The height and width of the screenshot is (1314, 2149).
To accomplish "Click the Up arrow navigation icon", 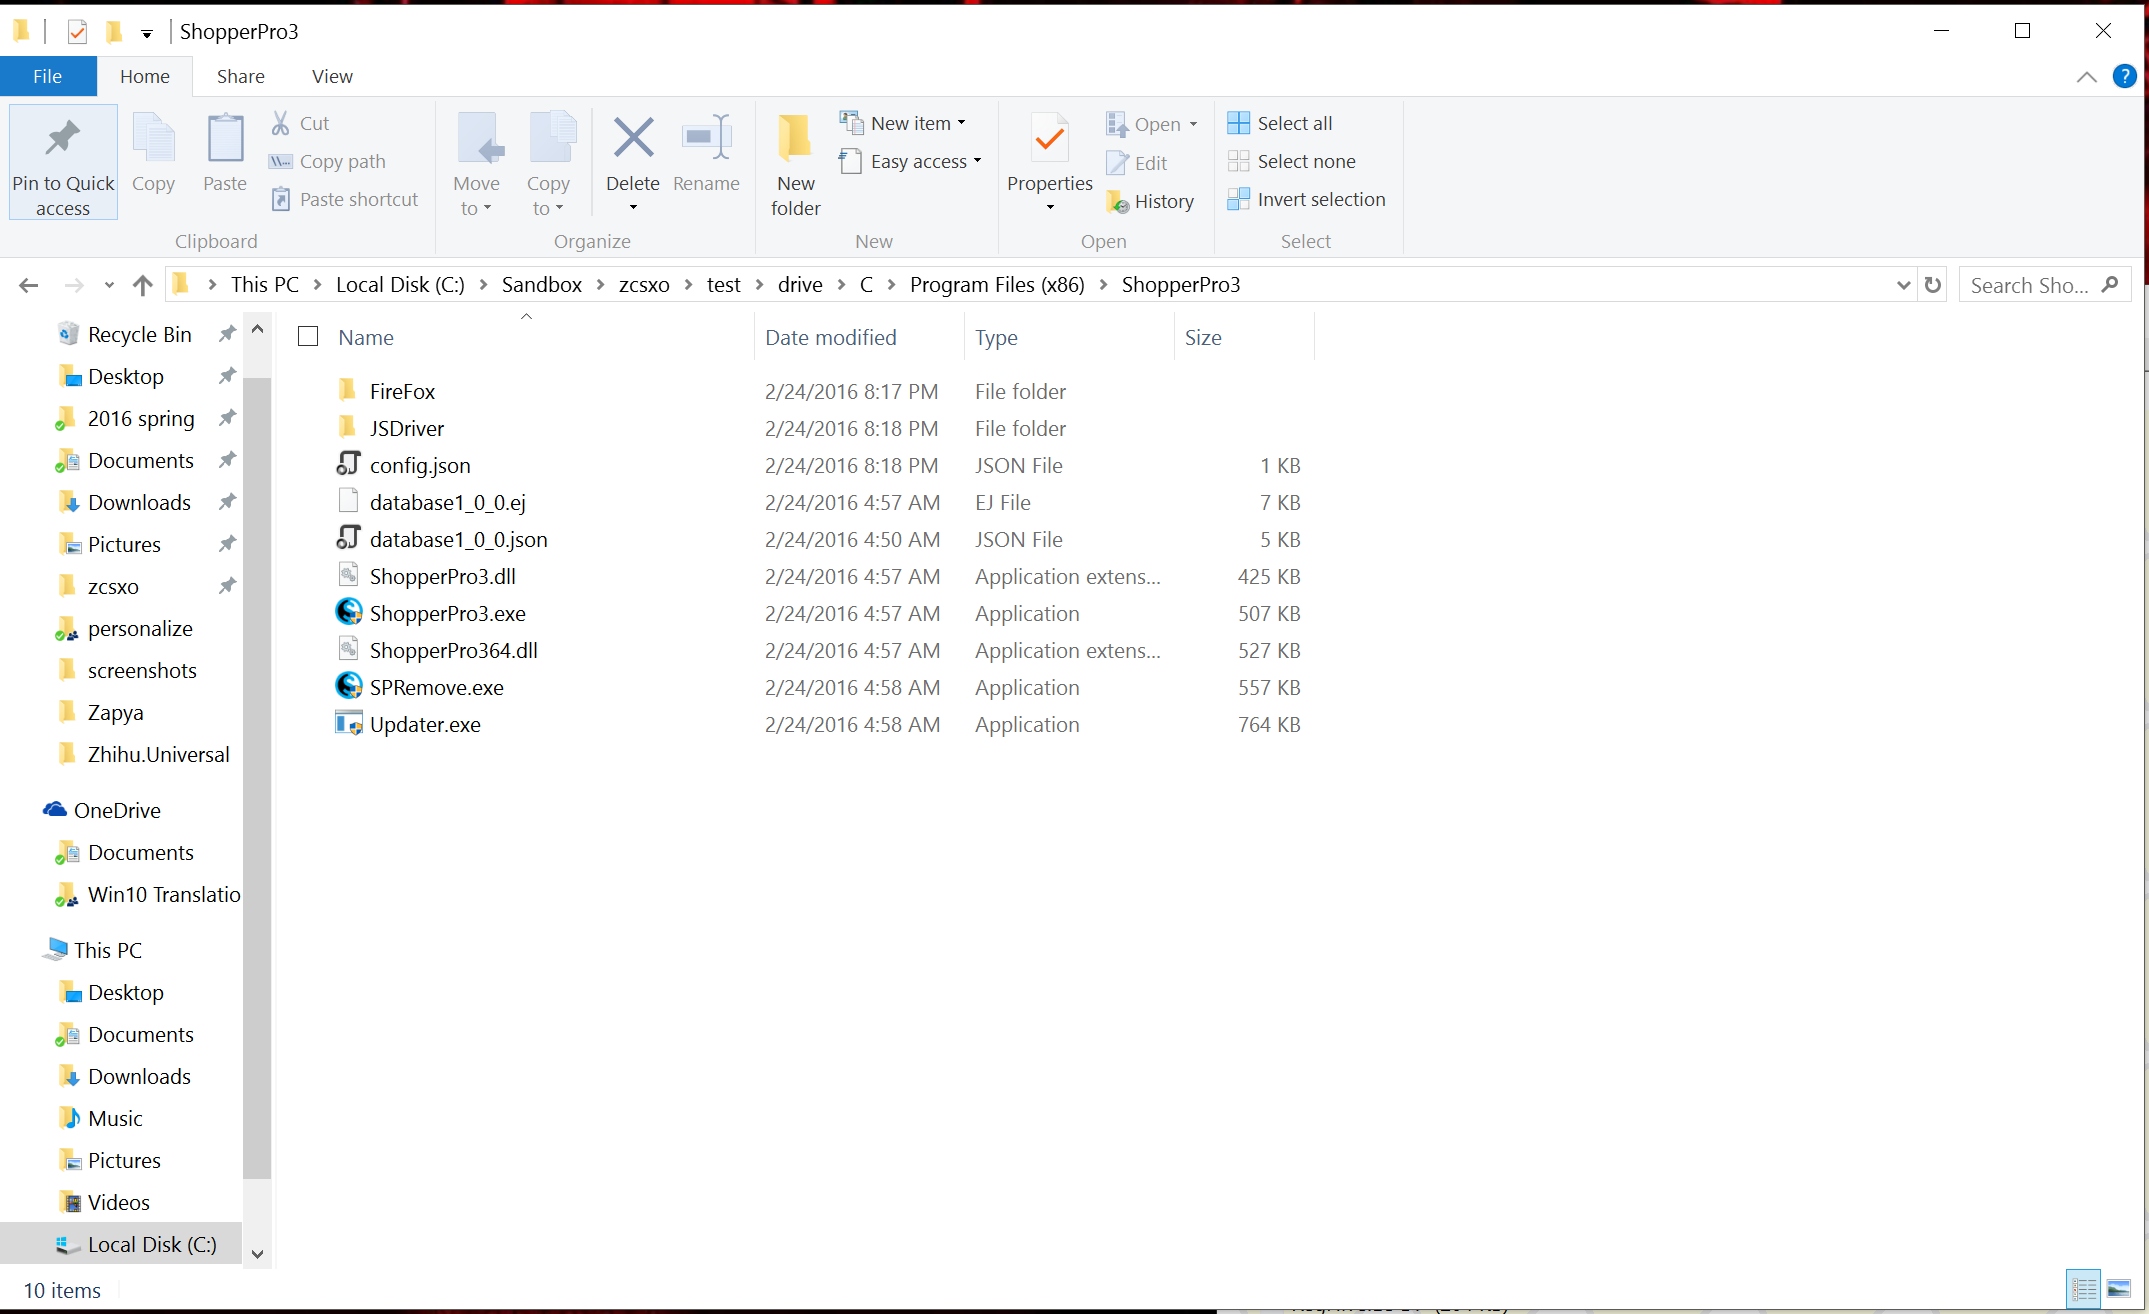I will 143,285.
